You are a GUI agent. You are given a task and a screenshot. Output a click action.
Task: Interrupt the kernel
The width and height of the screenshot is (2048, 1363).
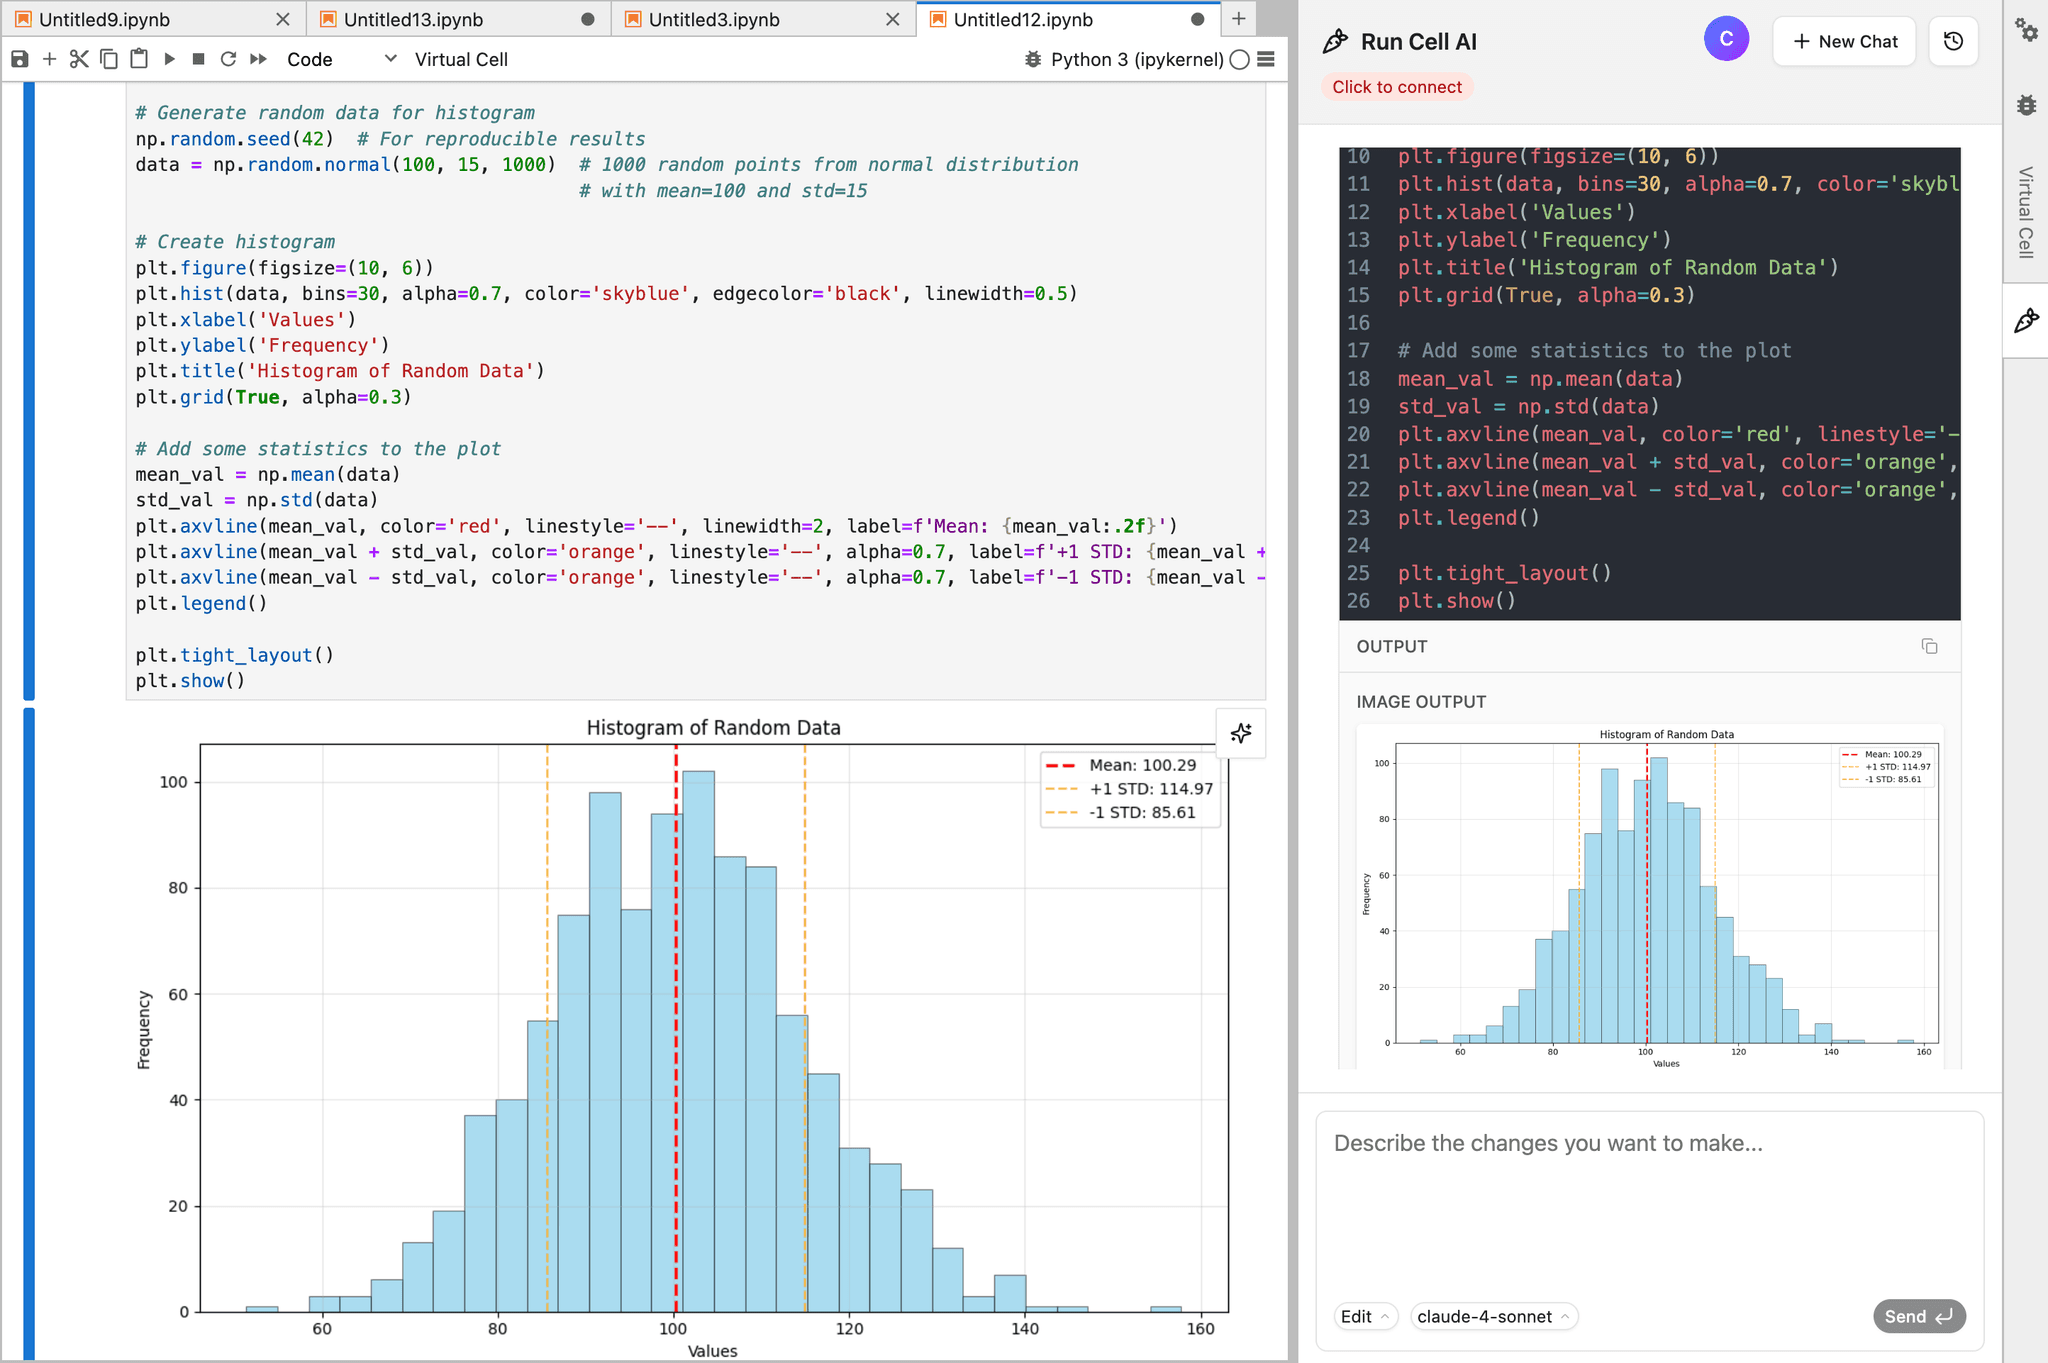(199, 59)
